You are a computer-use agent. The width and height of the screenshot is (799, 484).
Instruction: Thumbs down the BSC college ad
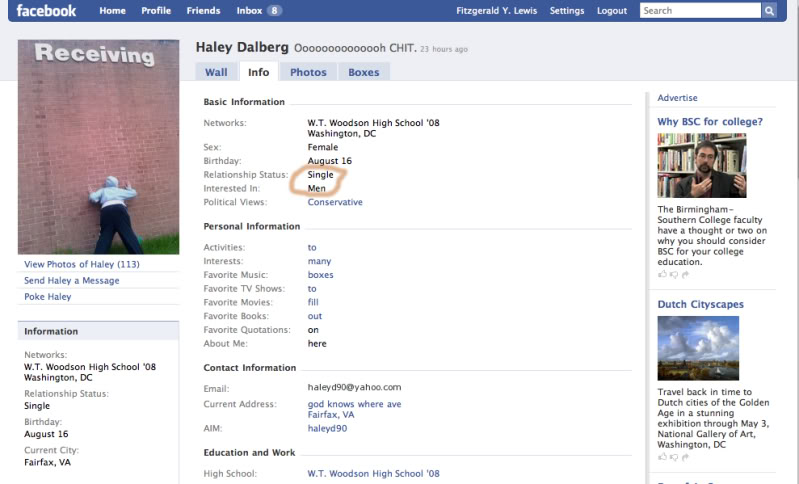coord(674,275)
